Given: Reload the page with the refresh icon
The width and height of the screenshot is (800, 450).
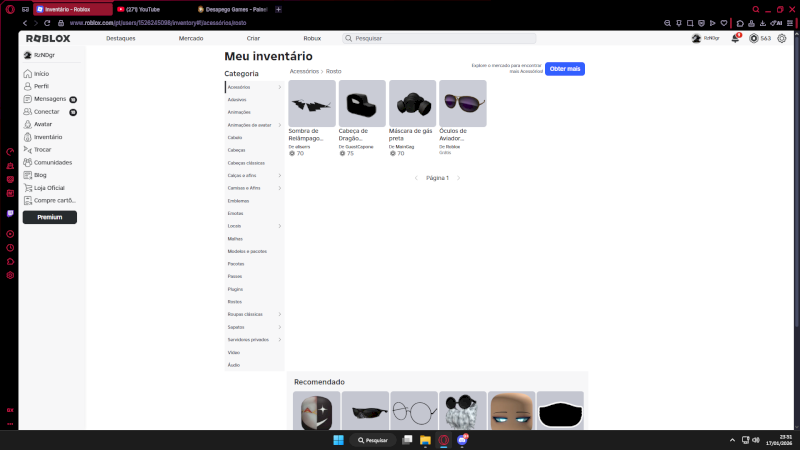Looking at the screenshot, I should tap(47, 23).
